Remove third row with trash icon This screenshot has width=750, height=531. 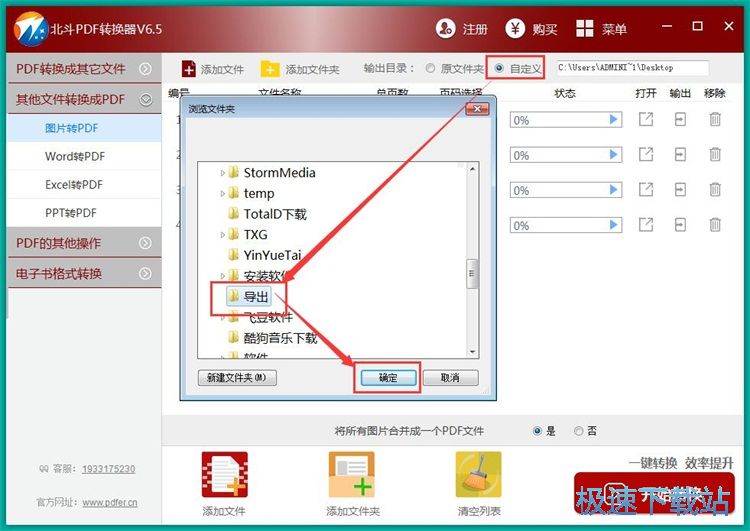tap(715, 190)
